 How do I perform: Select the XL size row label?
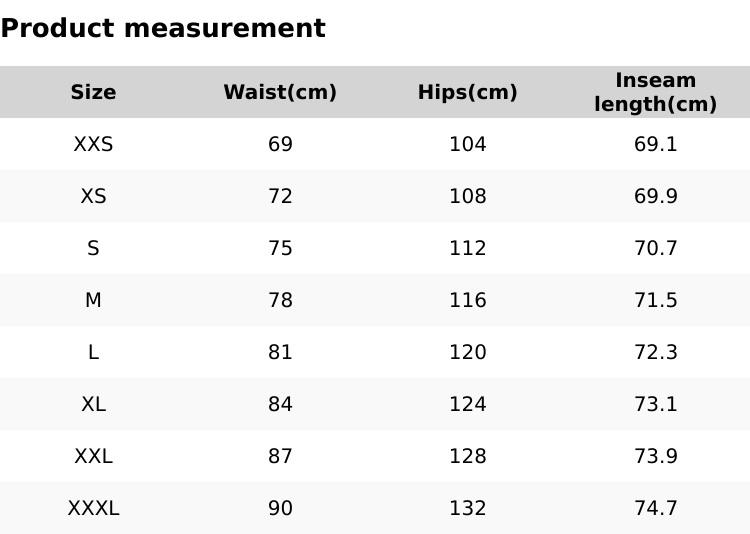point(93,405)
